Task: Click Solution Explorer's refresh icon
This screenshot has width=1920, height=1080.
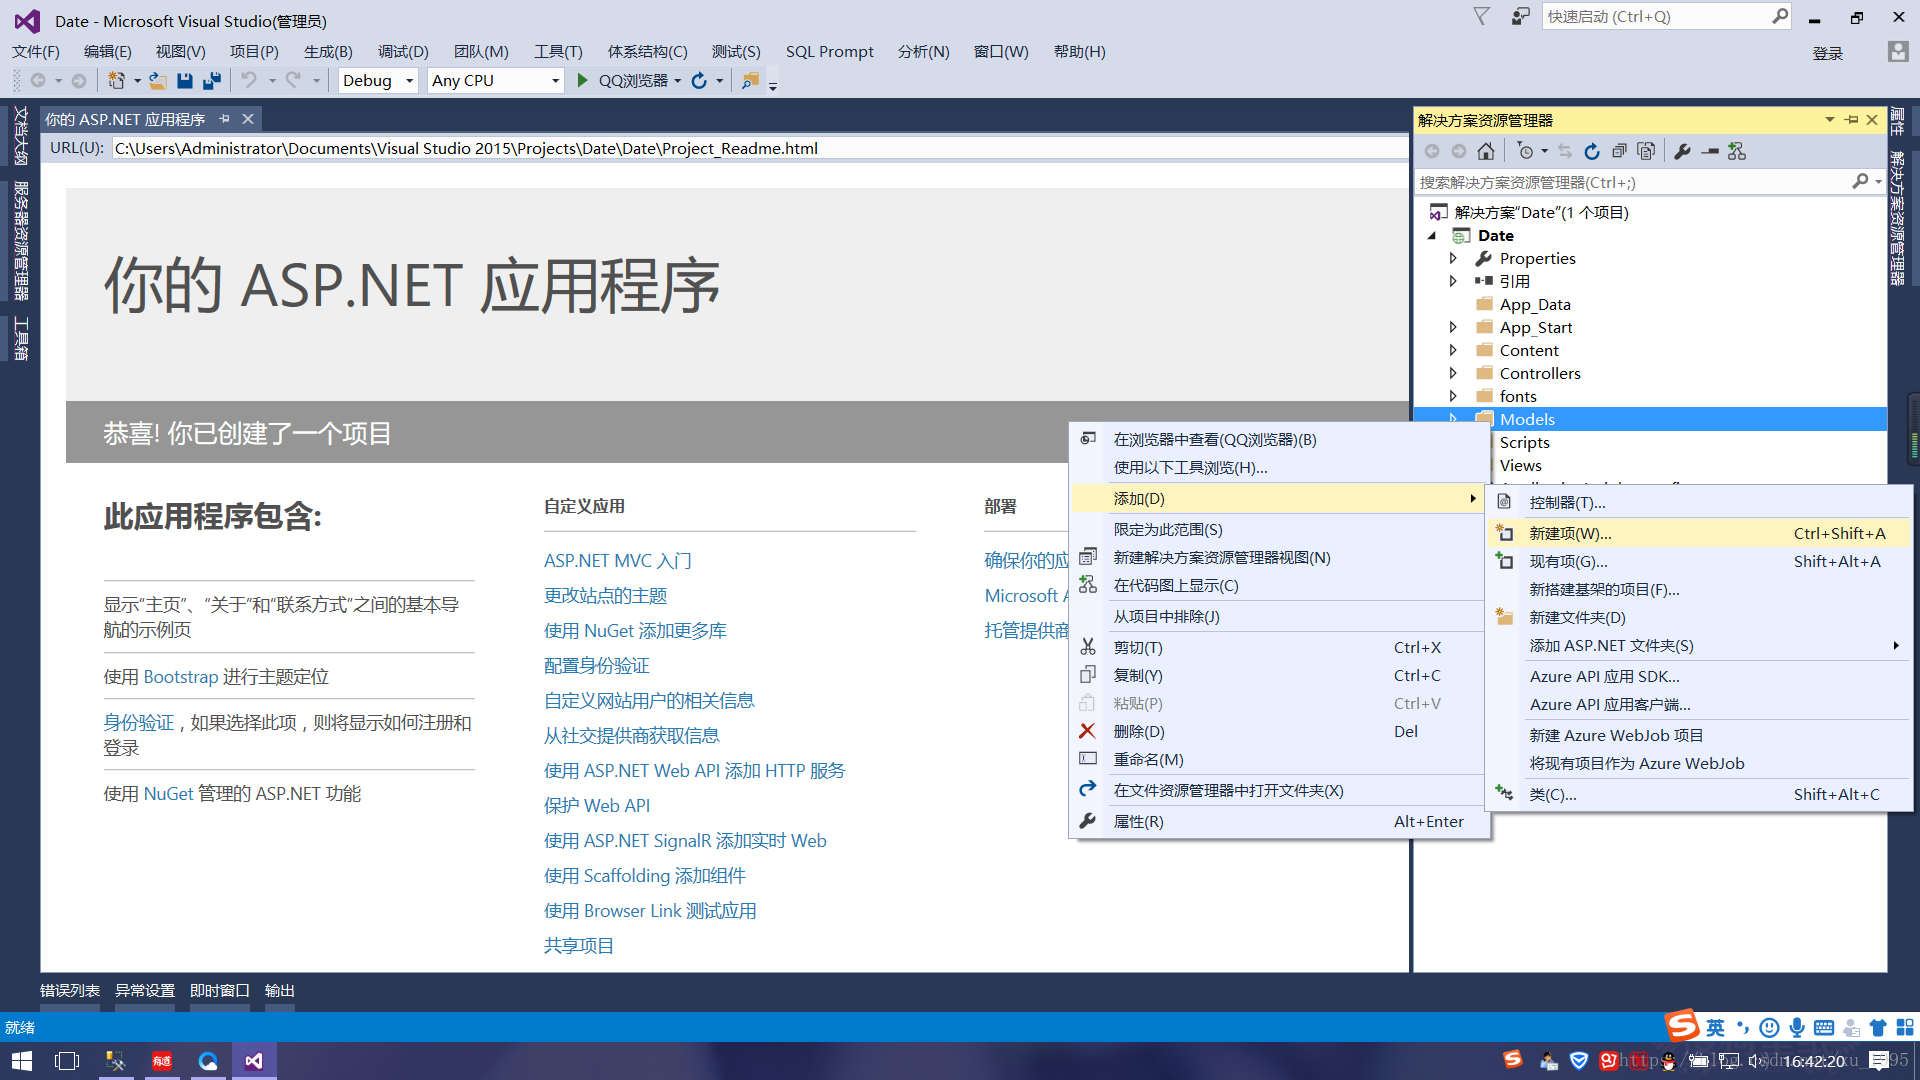Action: (1592, 151)
